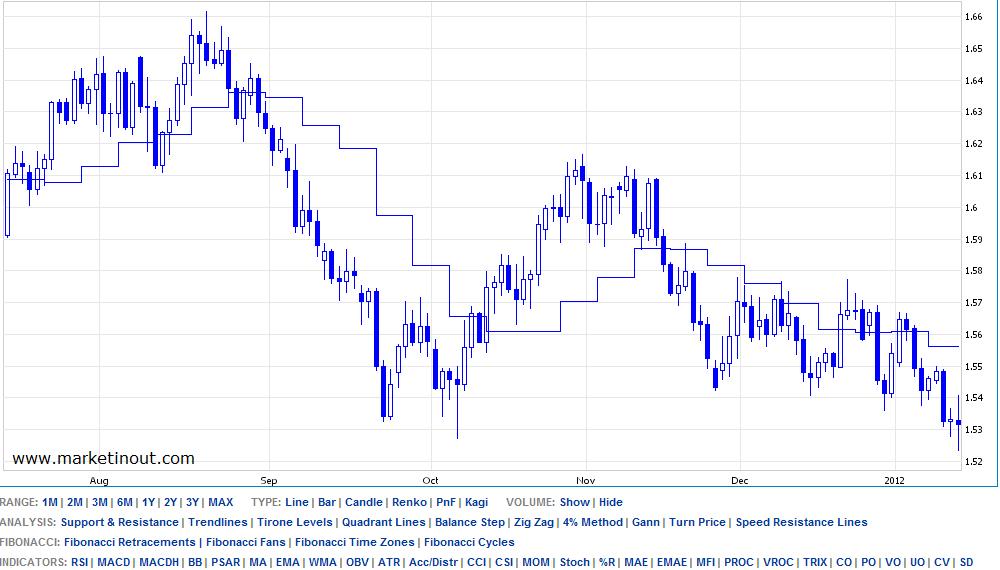This screenshot has width=1000, height=570.
Task: Set chart range to 2Y
Action: 170,502
